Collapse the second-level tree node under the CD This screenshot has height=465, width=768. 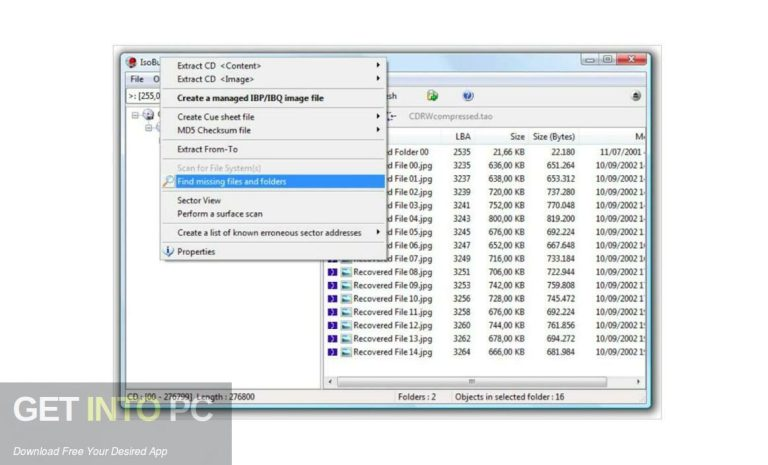pyautogui.click(x=148, y=128)
